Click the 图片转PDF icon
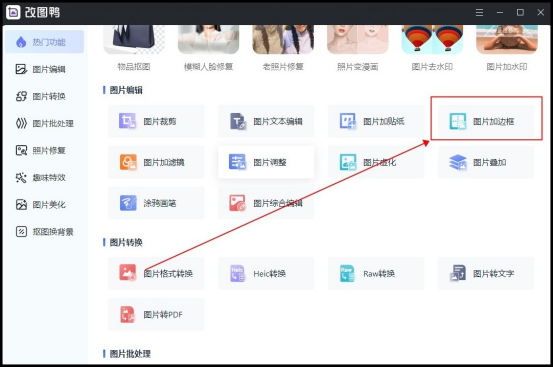 click(127, 314)
